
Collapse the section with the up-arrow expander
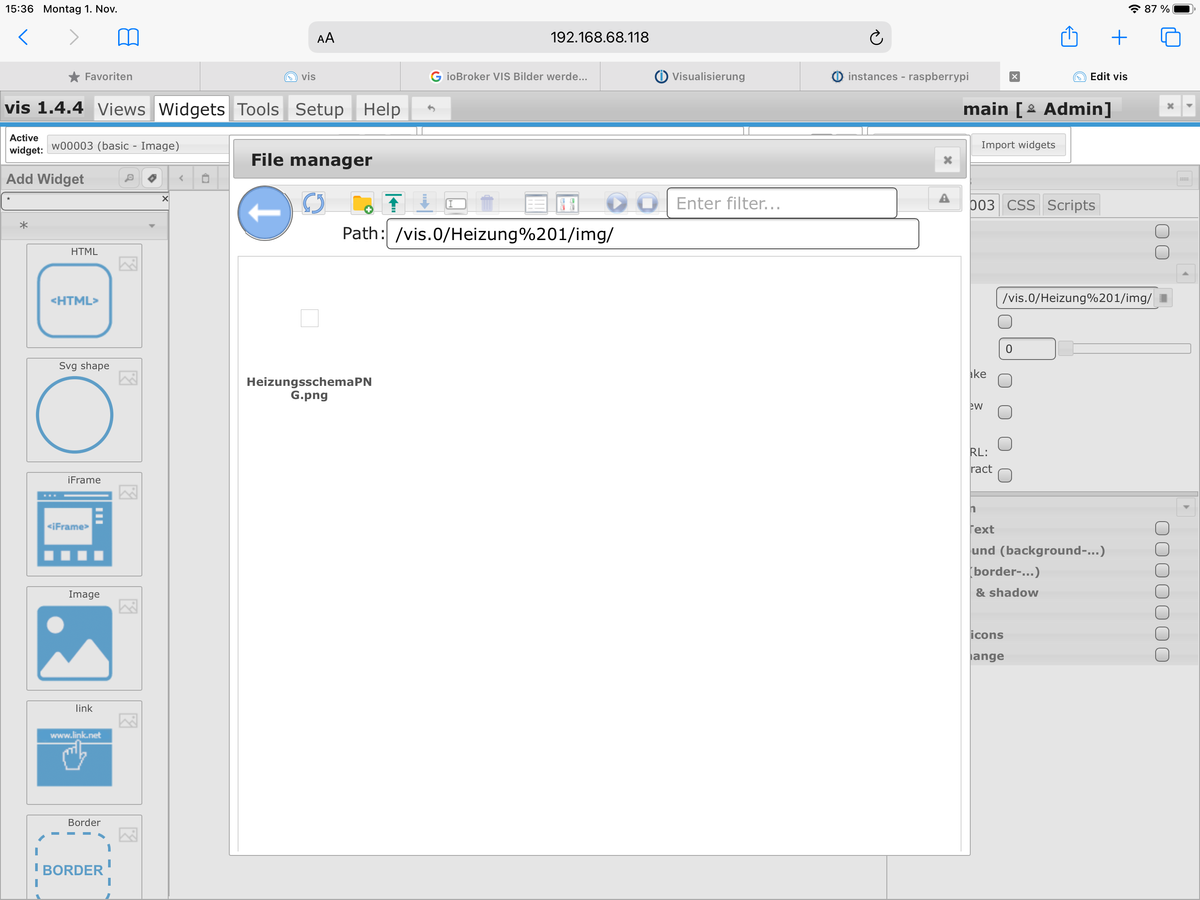click(1185, 273)
